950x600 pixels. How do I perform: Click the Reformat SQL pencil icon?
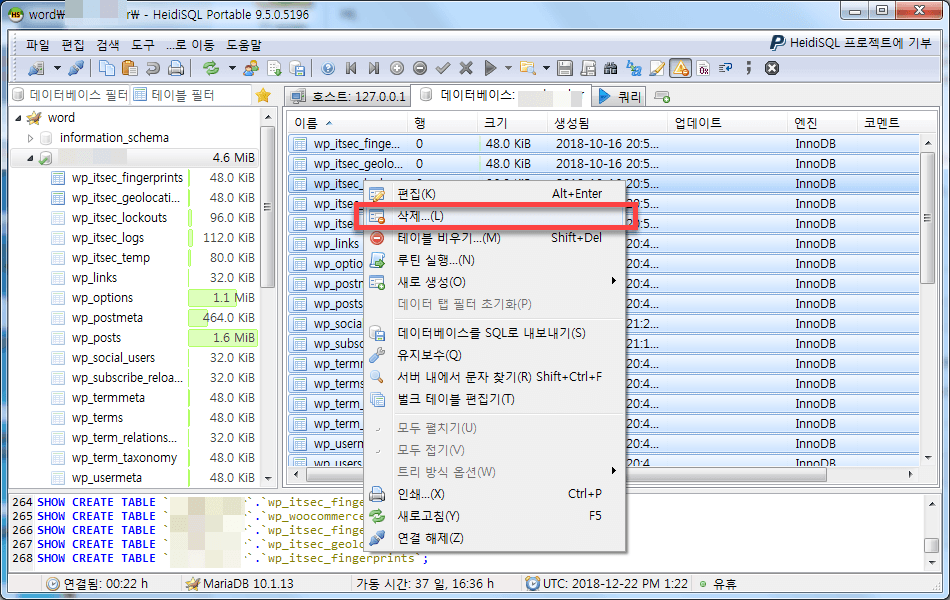pos(657,68)
